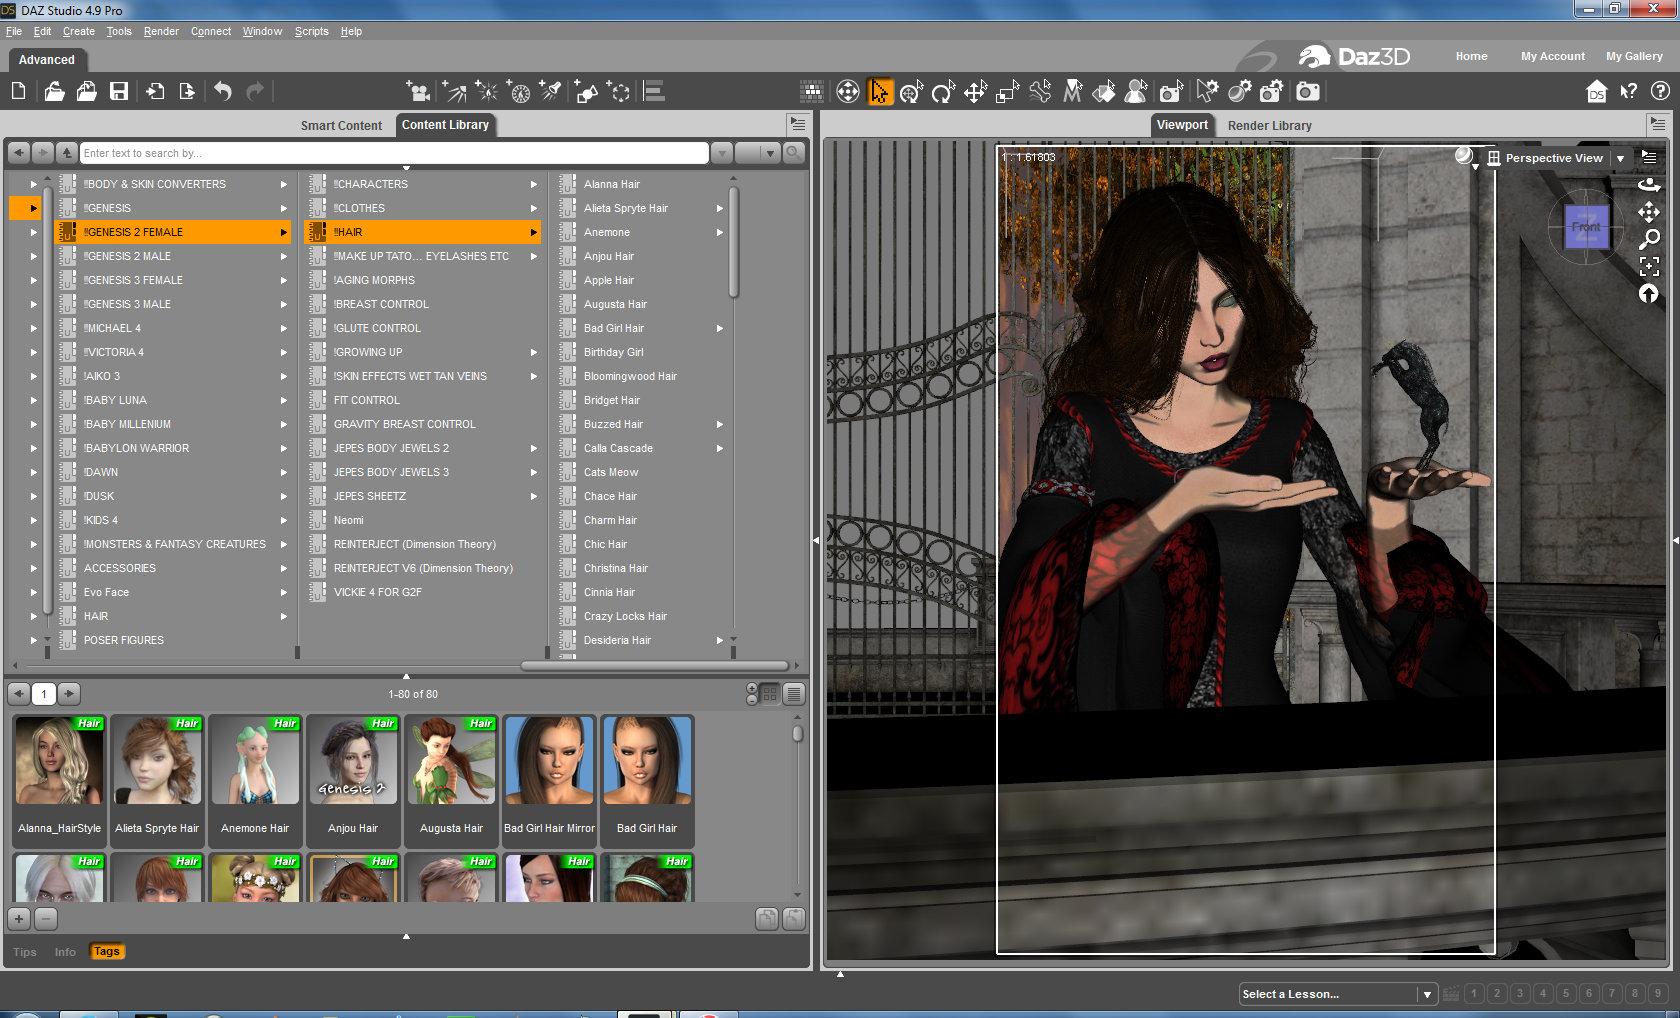1680x1018 pixels.
Task: Activate the Rotate tool in toolbar
Action: click(x=943, y=93)
